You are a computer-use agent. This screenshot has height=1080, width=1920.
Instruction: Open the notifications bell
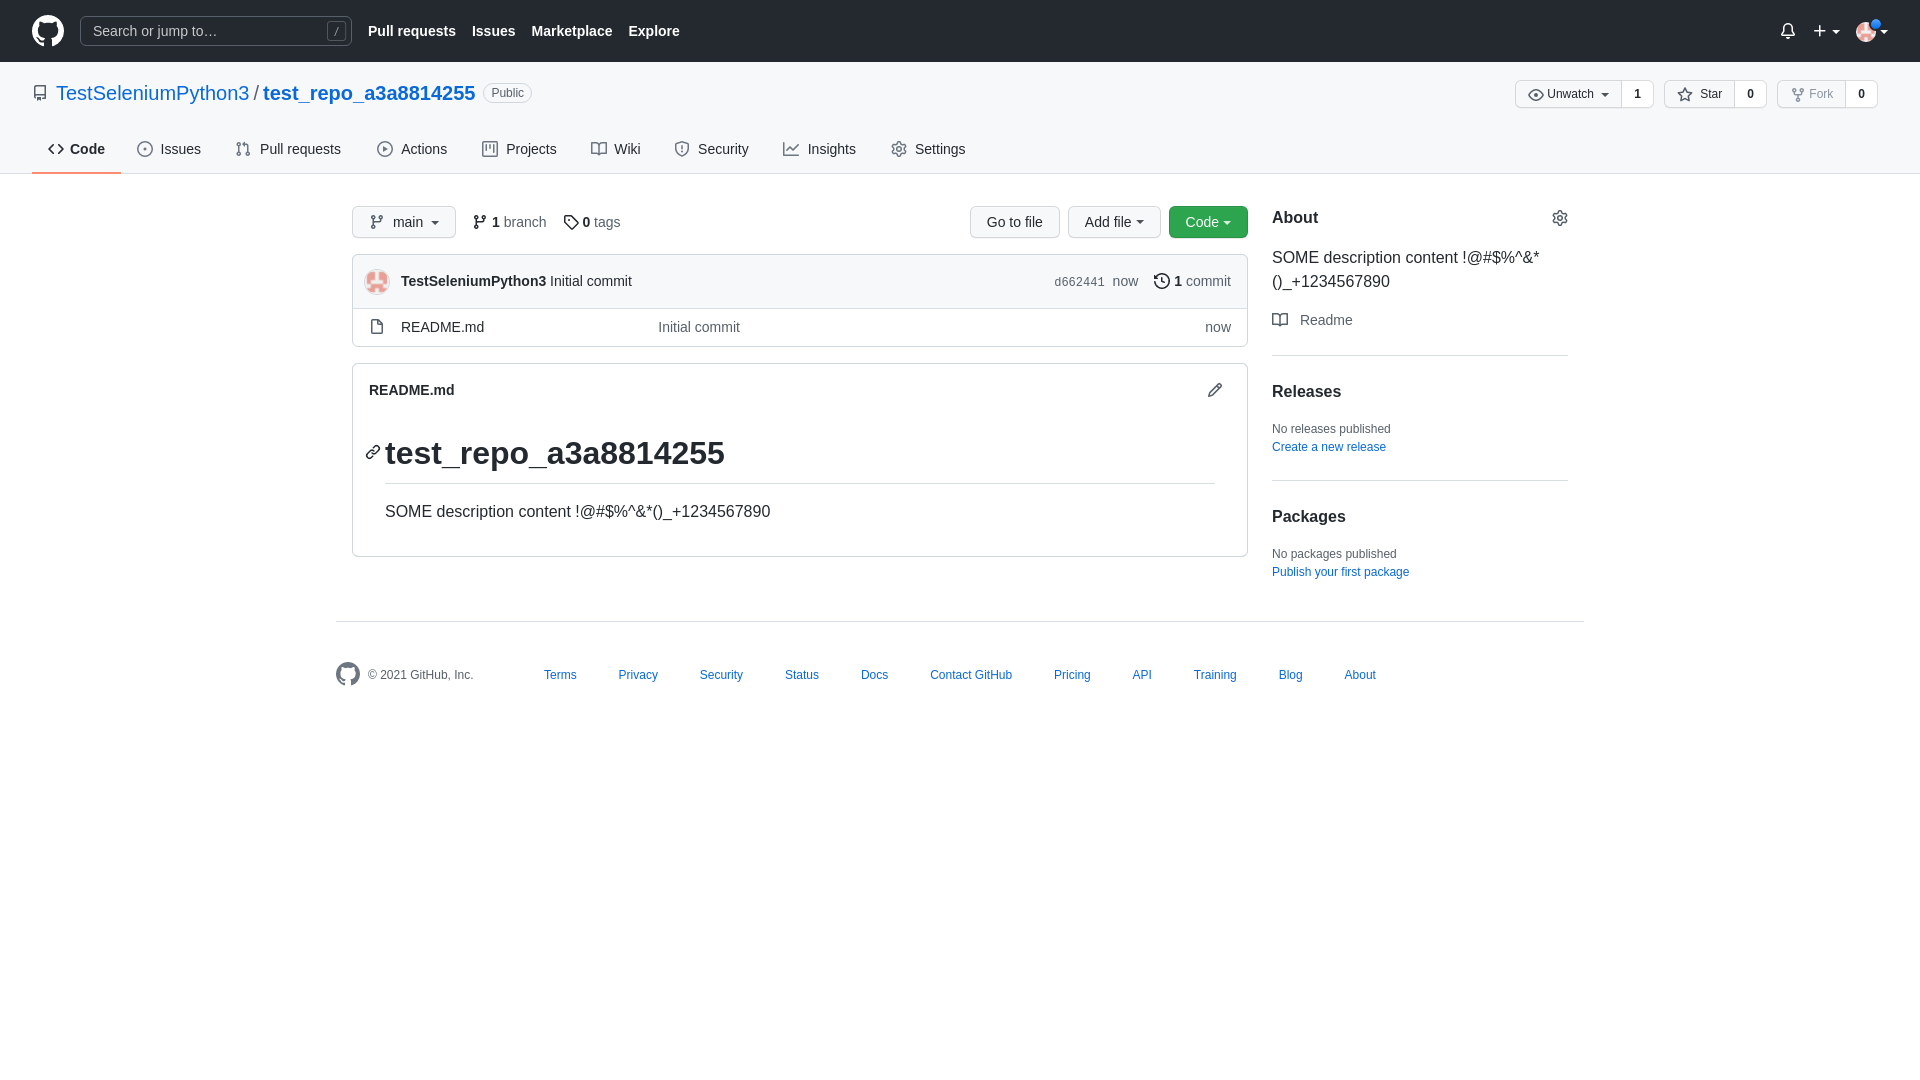pyautogui.click(x=1788, y=31)
